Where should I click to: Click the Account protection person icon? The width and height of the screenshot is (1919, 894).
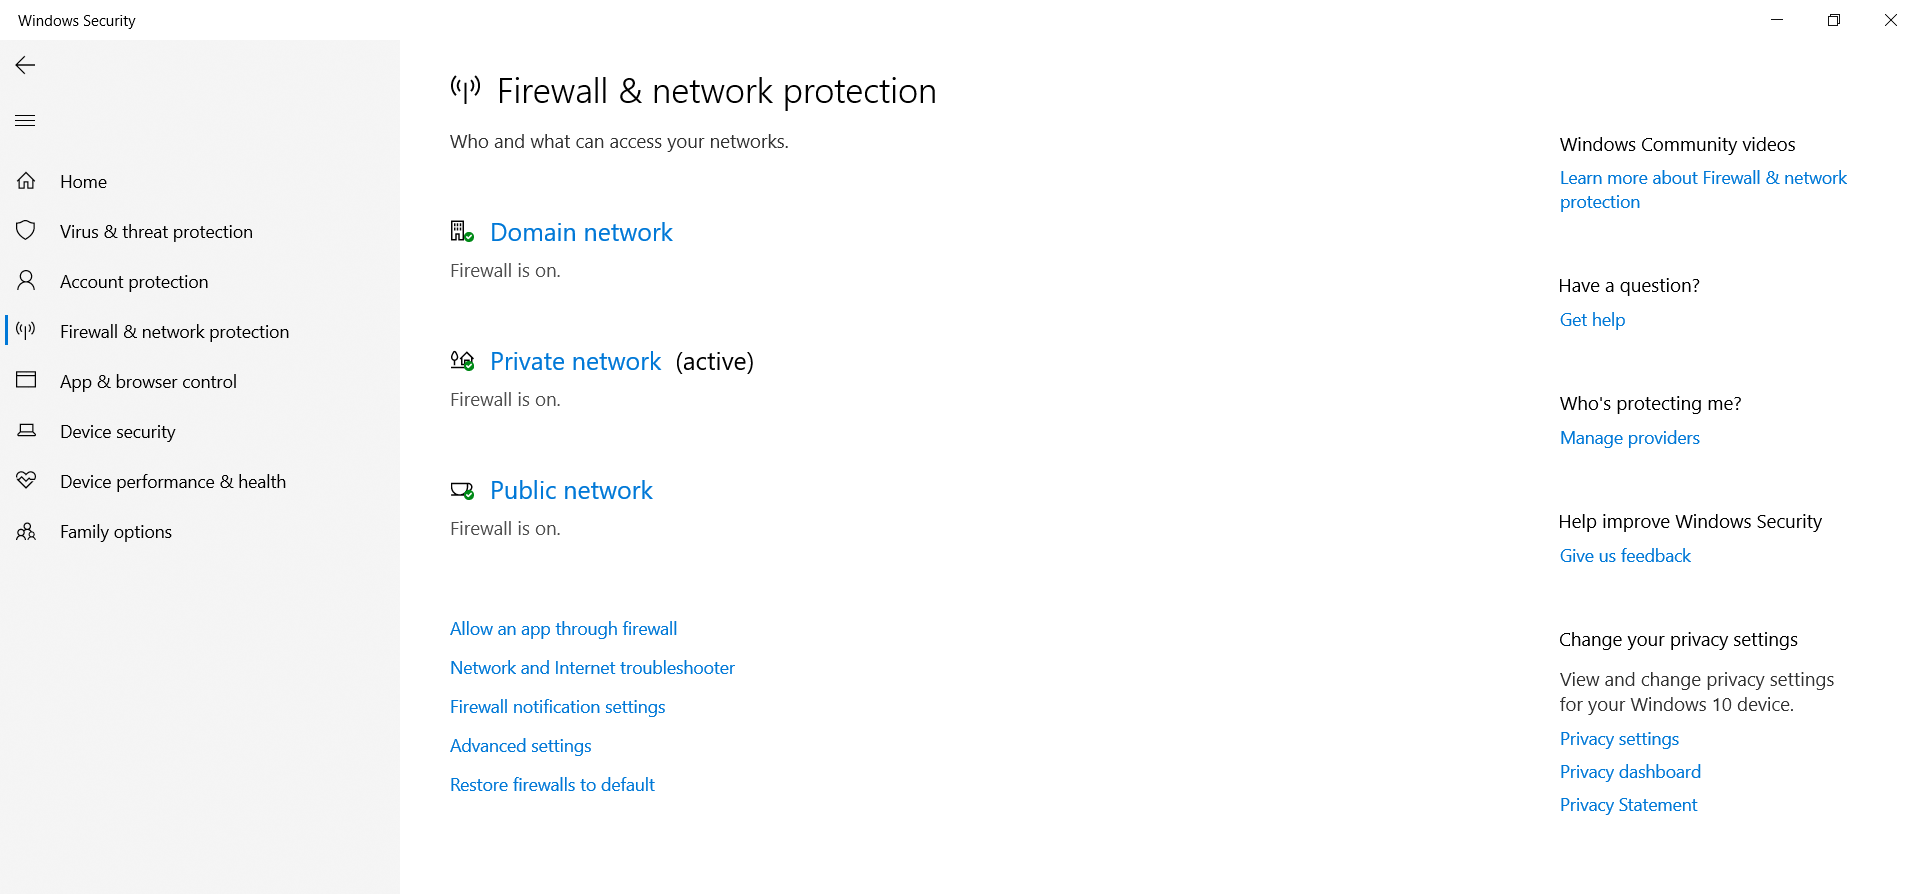[26, 281]
